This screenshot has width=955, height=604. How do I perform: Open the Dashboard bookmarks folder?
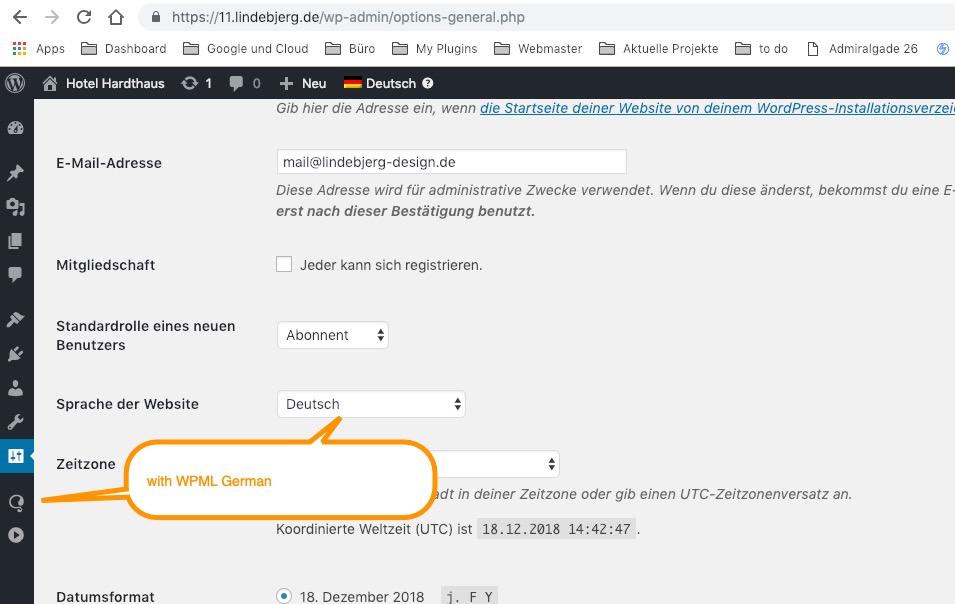coord(124,49)
